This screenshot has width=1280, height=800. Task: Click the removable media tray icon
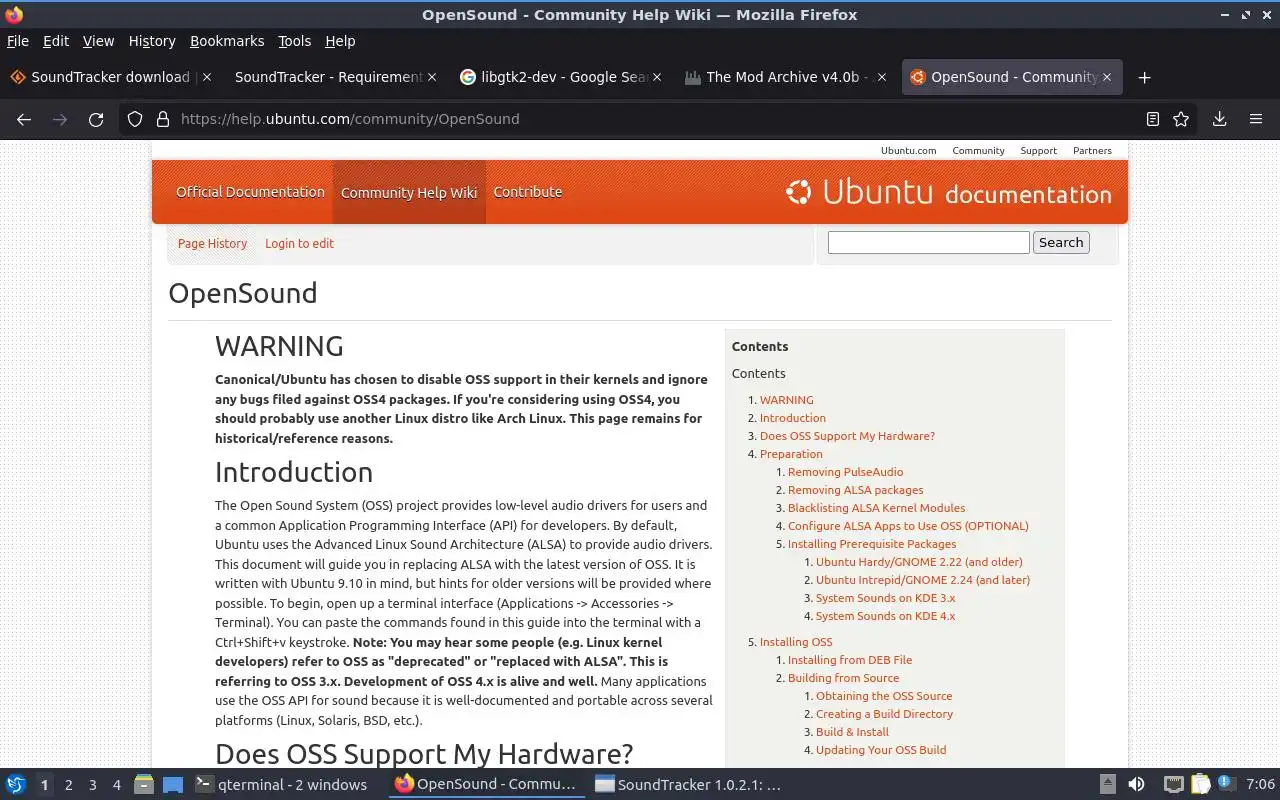tap(1108, 785)
